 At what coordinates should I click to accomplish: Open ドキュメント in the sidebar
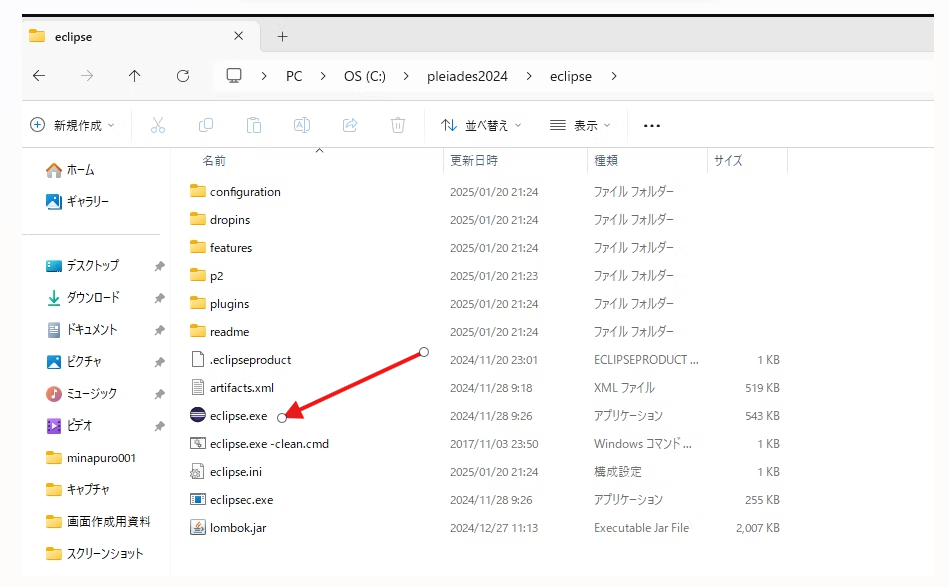(x=82, y=330)
